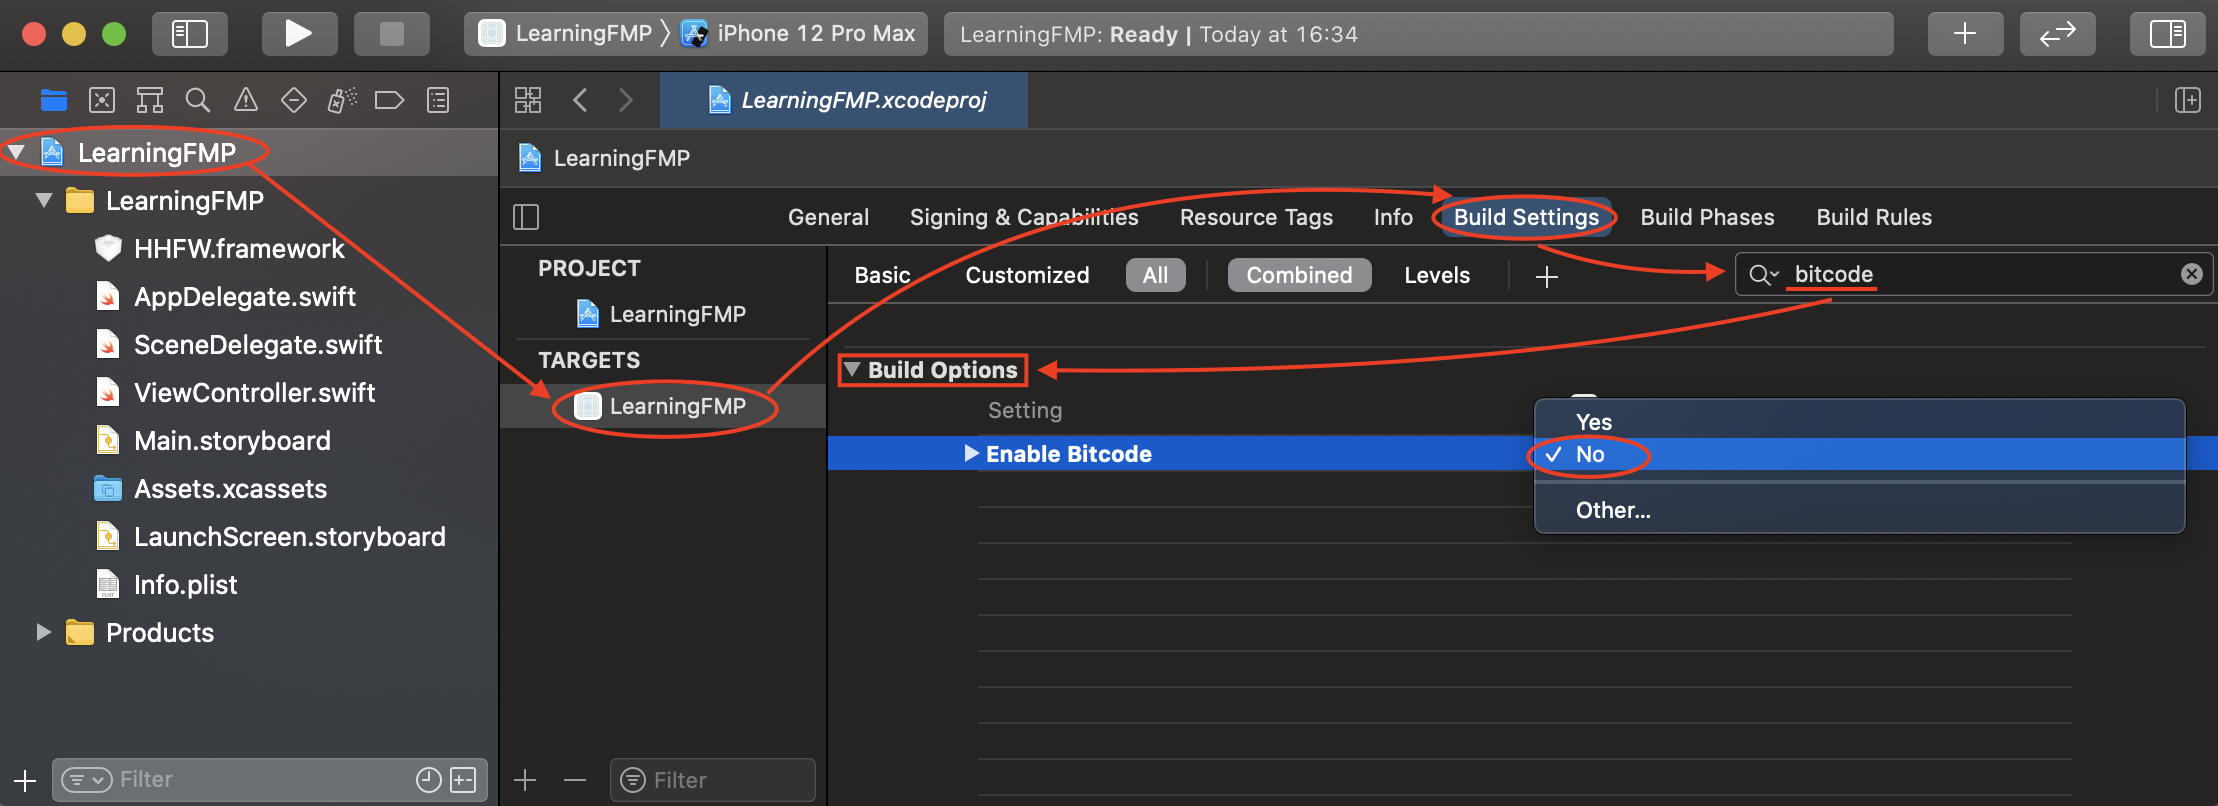Hide the project and targets list

click(526, 217)
